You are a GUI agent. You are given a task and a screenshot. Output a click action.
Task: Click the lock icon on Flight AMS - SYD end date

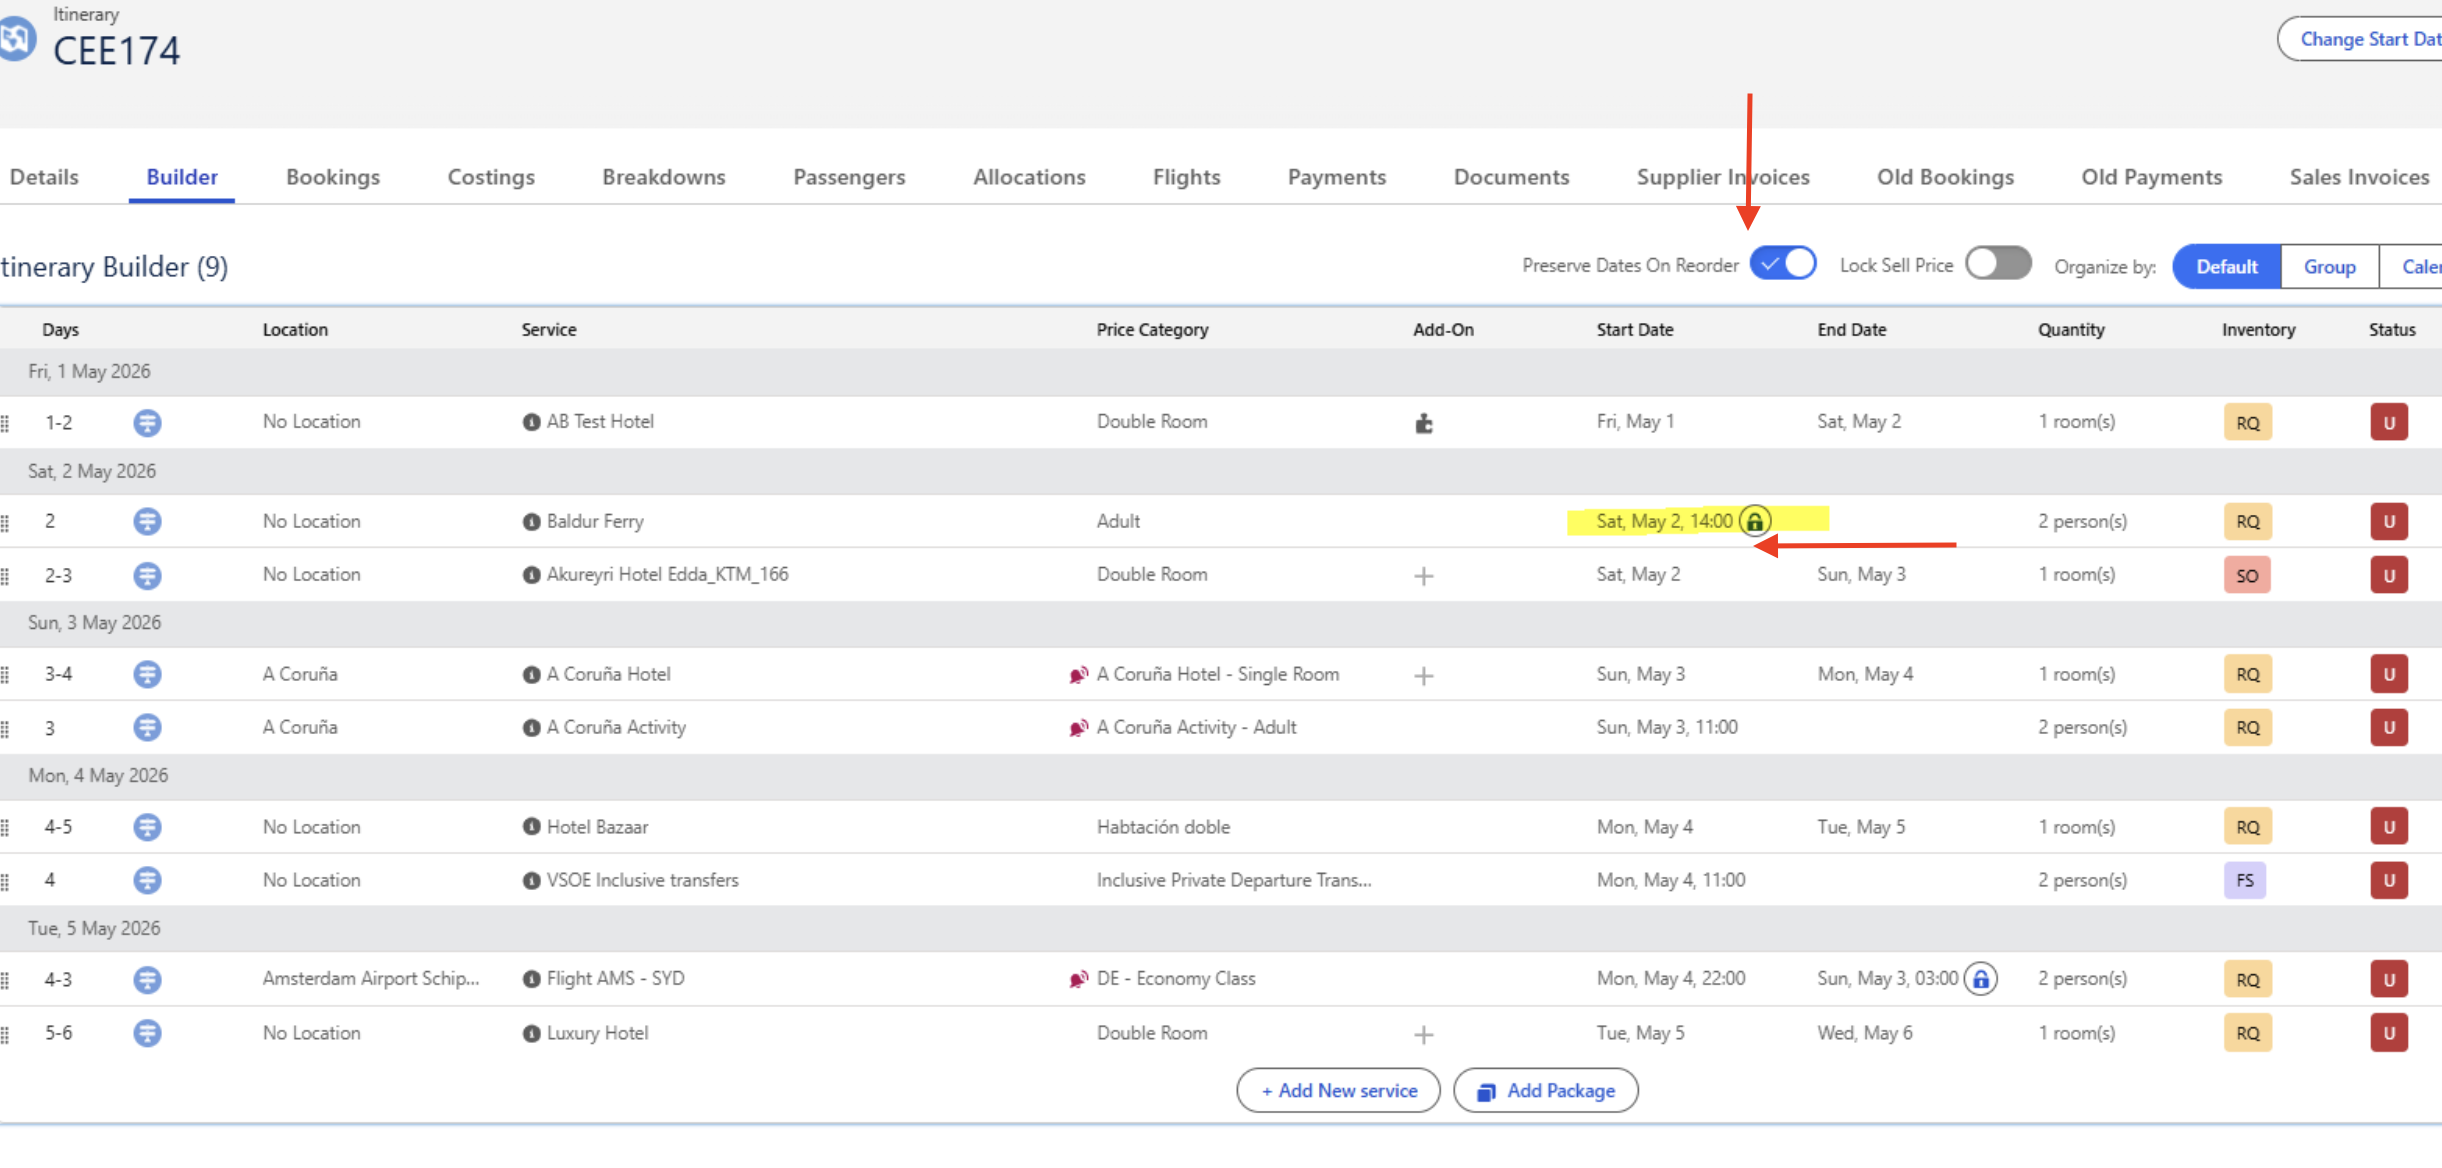pyautogui.click(x=1980, y=979)
